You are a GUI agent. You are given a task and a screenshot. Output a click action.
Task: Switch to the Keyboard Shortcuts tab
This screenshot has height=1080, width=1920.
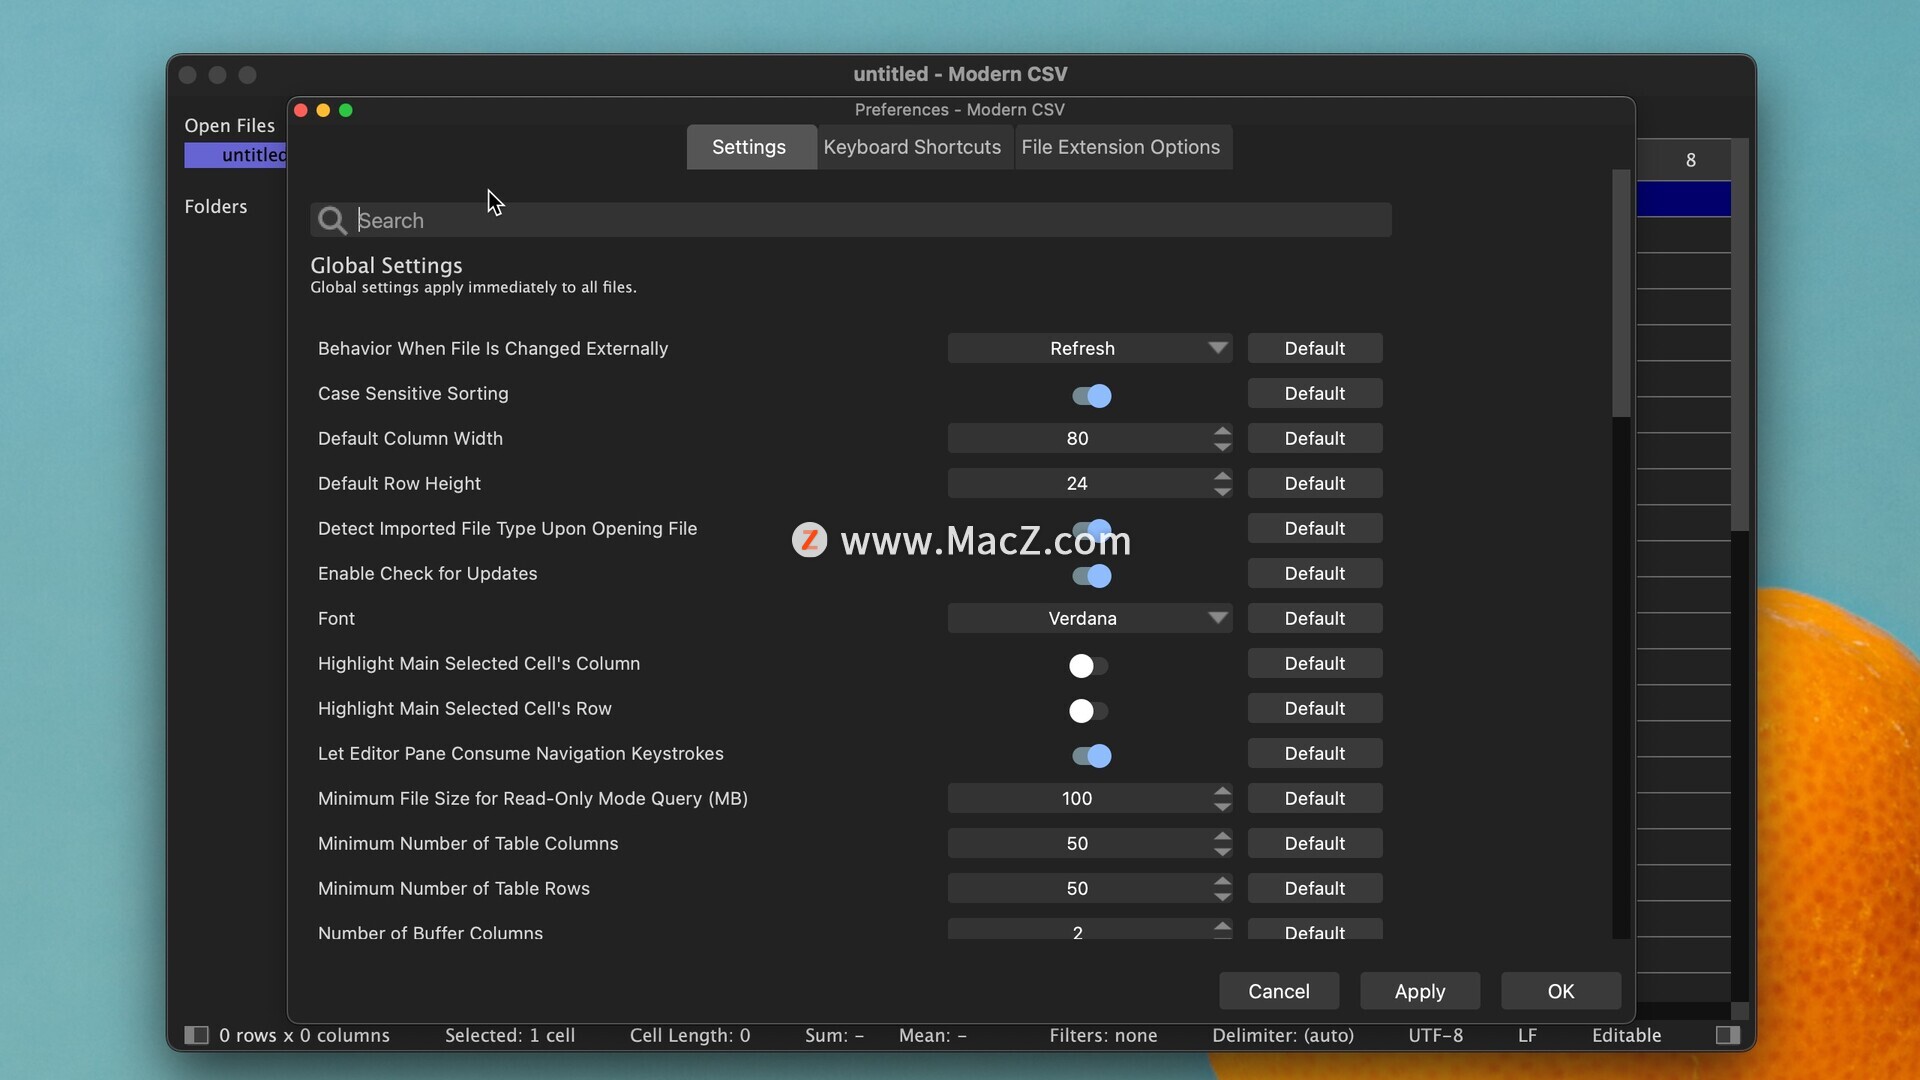pos(914,147)
